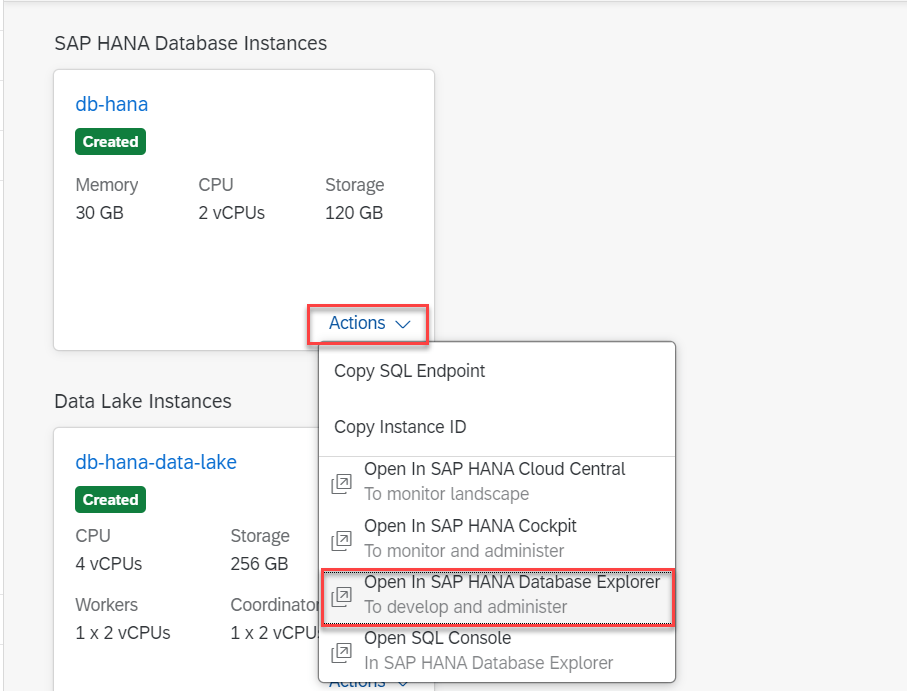Launch Open SQL Console option

coord(437,638)
